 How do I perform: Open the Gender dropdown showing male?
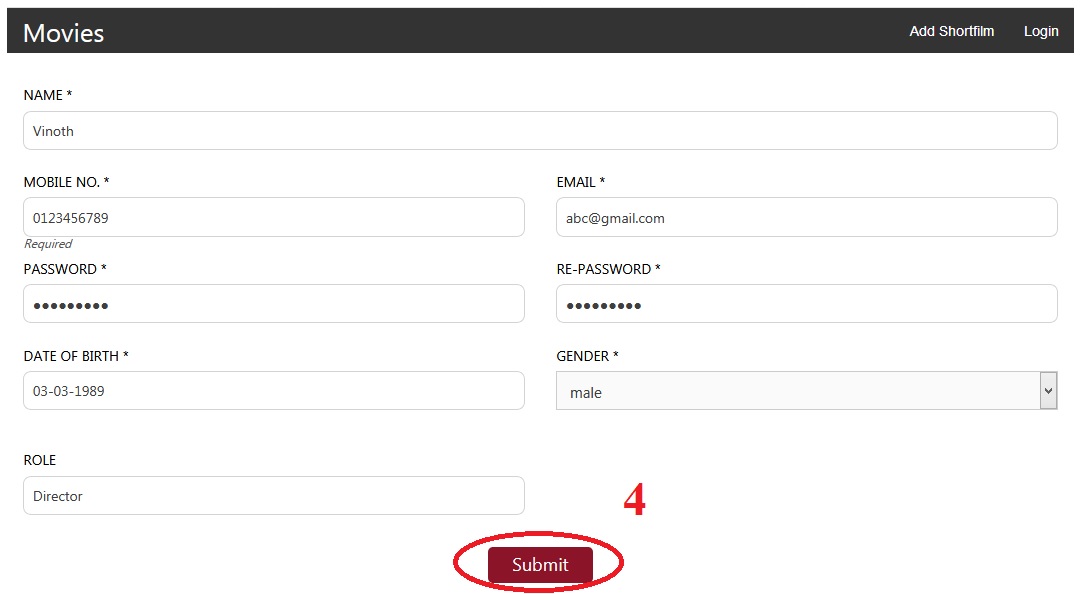coord(806,392)
